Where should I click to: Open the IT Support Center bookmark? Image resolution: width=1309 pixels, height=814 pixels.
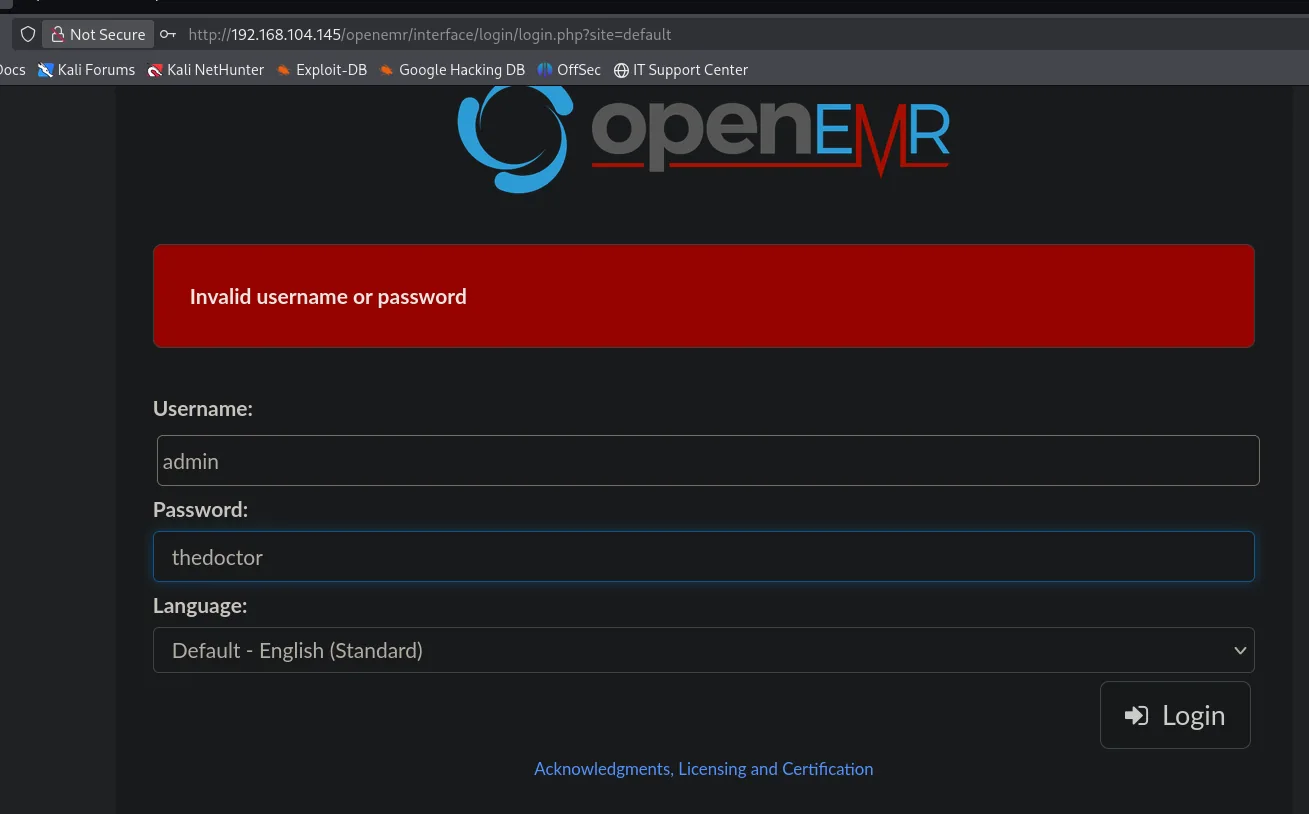pos(681,70)
